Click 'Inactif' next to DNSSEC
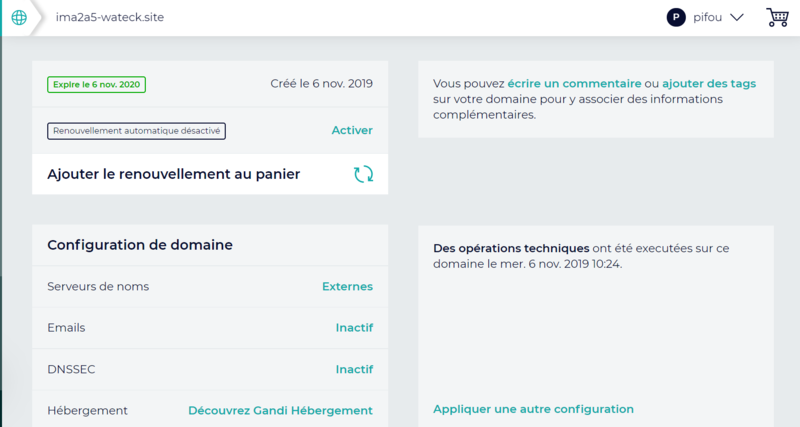Image resolution: width=800 pixels, height=427 pixels. (x=354, y=369)
